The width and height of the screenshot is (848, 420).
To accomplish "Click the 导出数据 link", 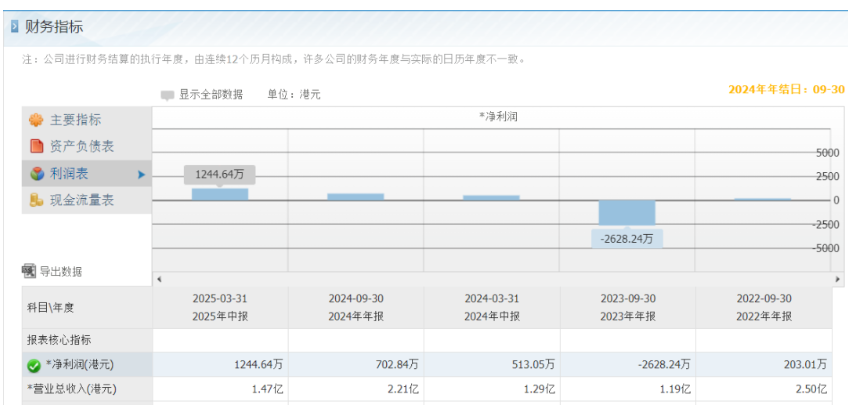I will (x=60, y=271).
